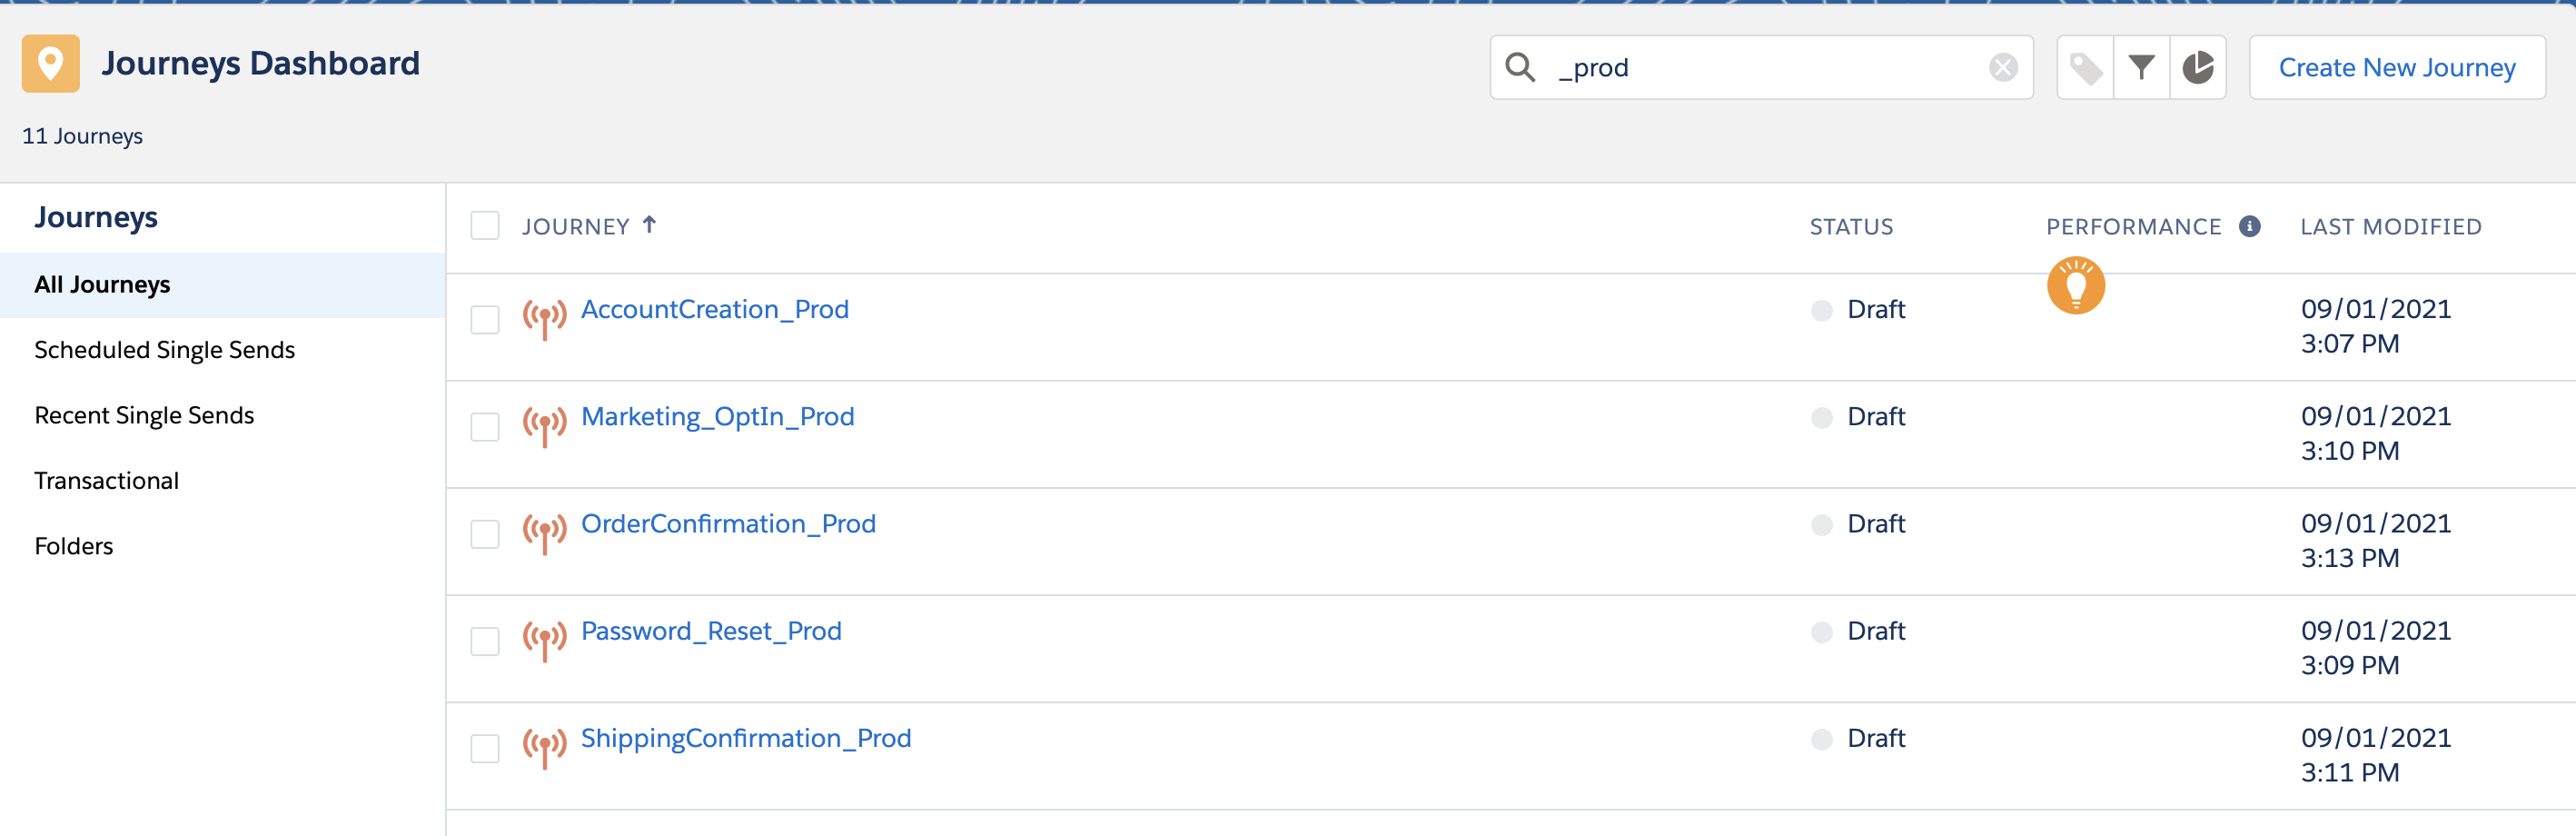
Task: Open Scheduled Single Sends in sidebar
Action: tap(165, 350)
